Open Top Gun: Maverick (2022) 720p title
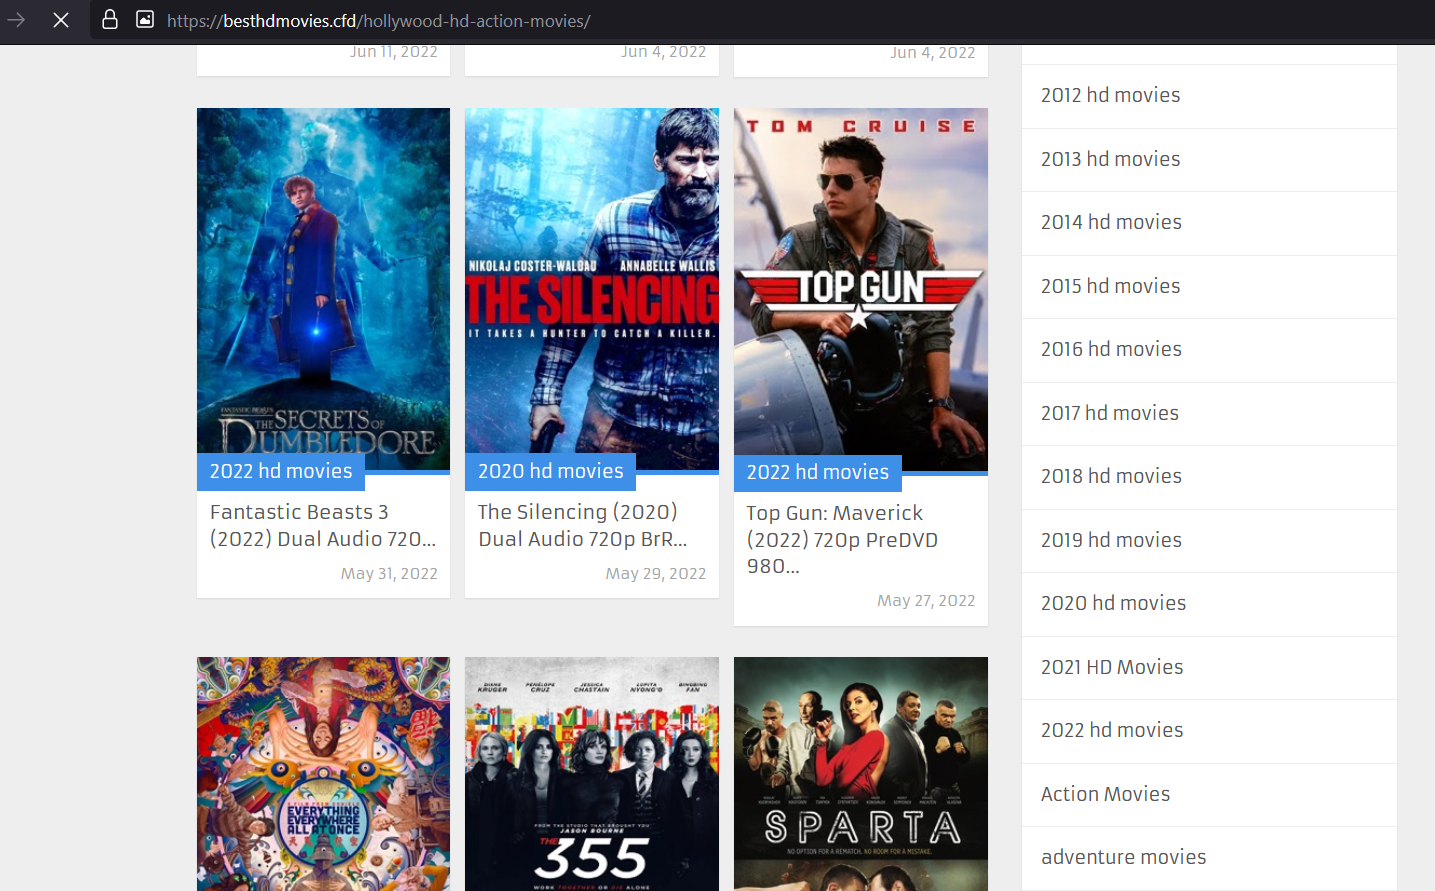 pyautogui.click(x=842, y=539)
